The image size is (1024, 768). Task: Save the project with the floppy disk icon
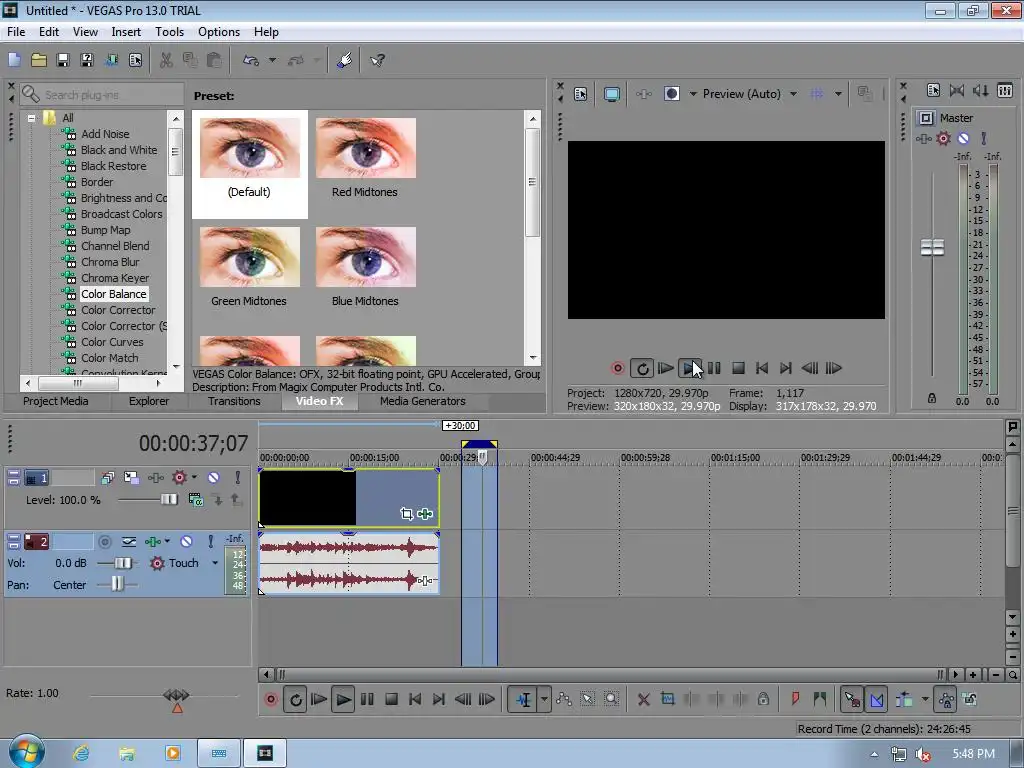pyautogui.click(x=63, y=60)
